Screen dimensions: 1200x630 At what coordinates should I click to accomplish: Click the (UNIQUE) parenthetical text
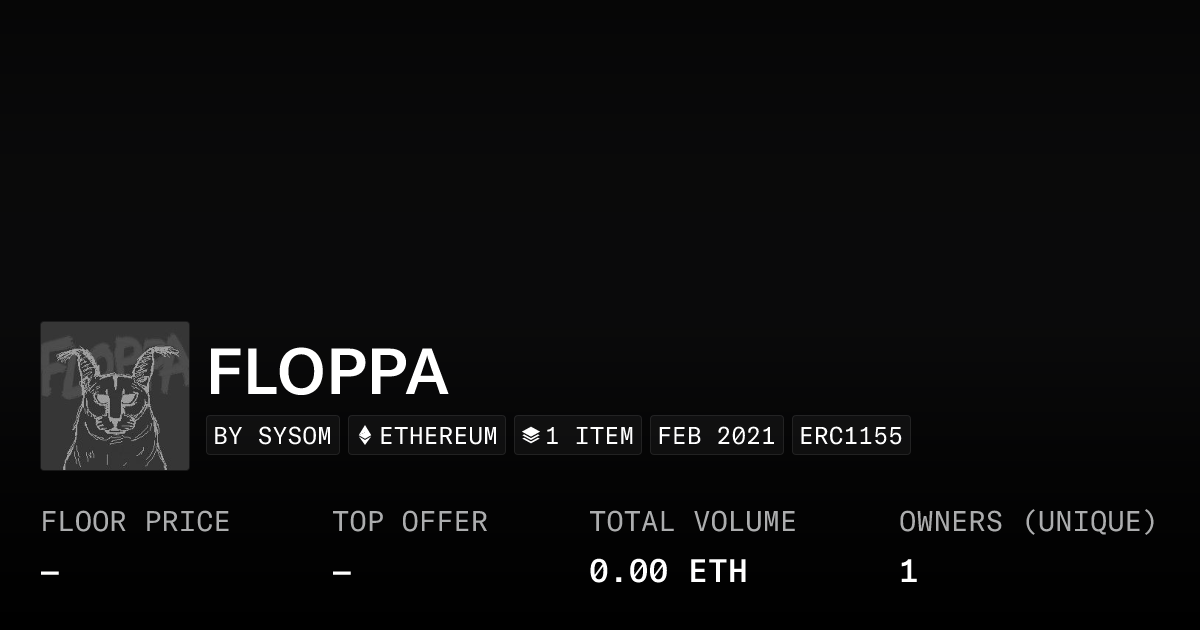pos(1089,522)
